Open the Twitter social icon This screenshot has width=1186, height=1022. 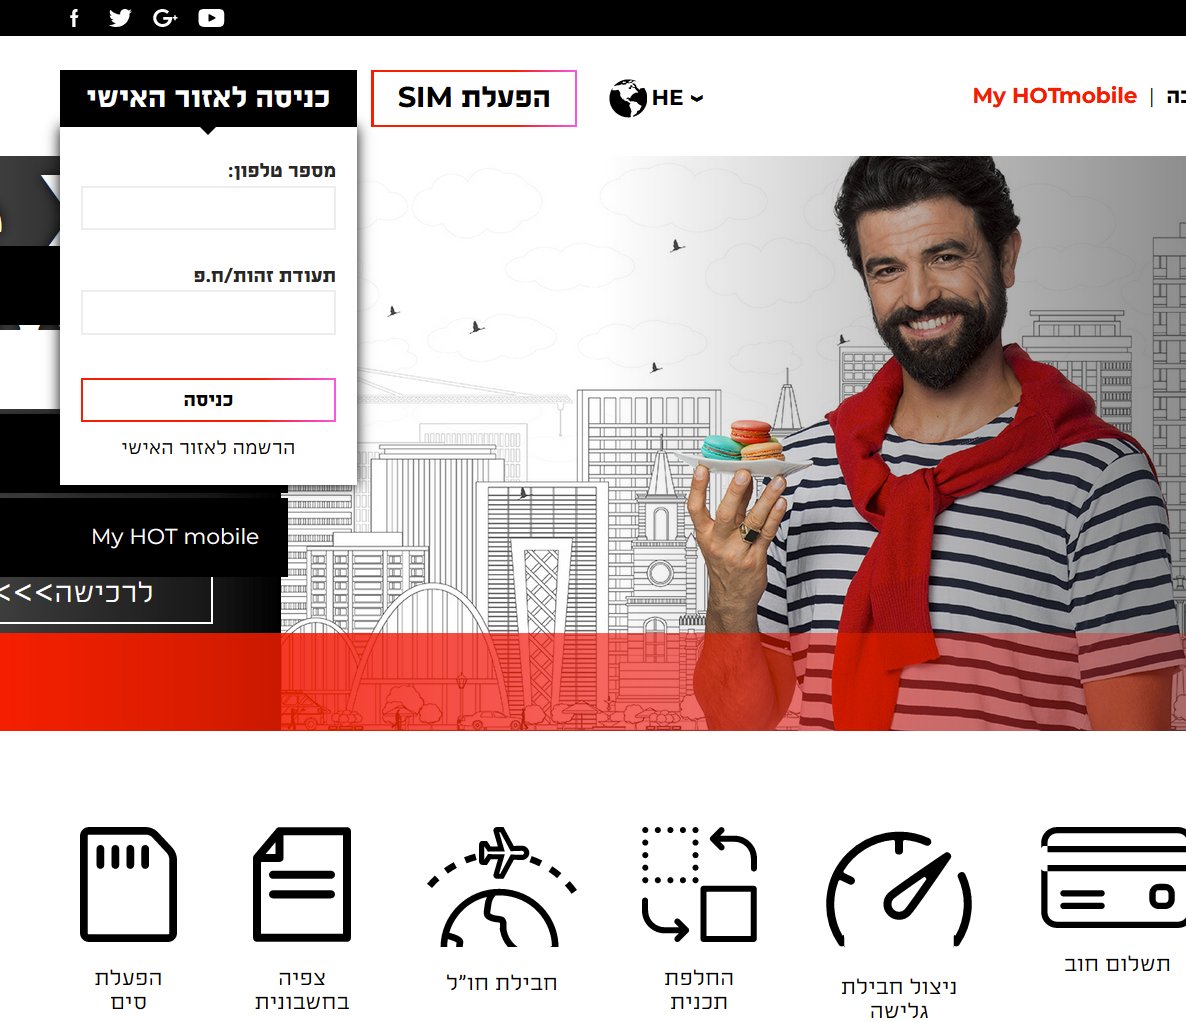click(x=120, y=18)
